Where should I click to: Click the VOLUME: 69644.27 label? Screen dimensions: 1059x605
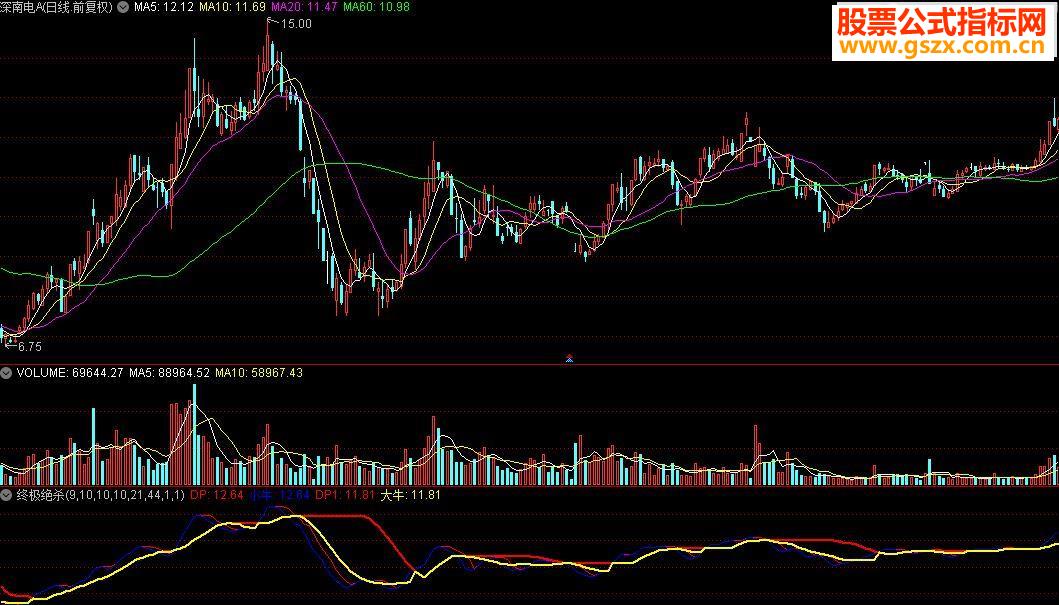(x=70, y=373)
